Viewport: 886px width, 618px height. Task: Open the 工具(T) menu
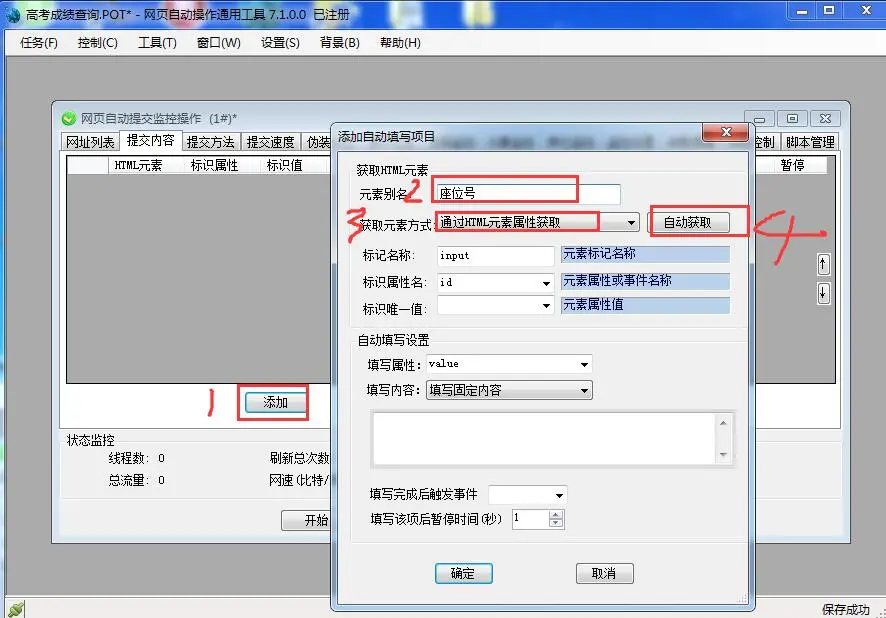point(157,43)
